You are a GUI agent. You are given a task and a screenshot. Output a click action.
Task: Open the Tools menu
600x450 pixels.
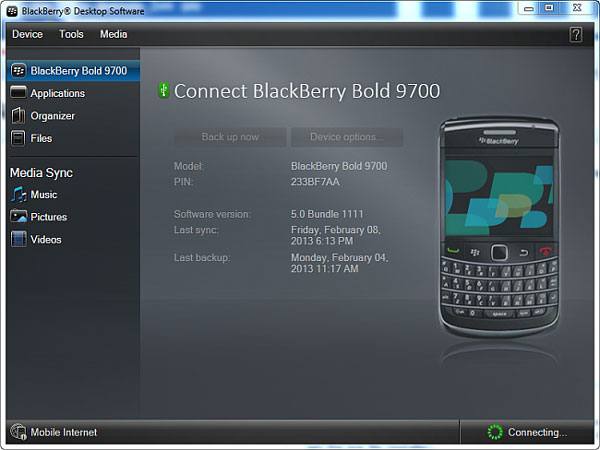point(71,34)
